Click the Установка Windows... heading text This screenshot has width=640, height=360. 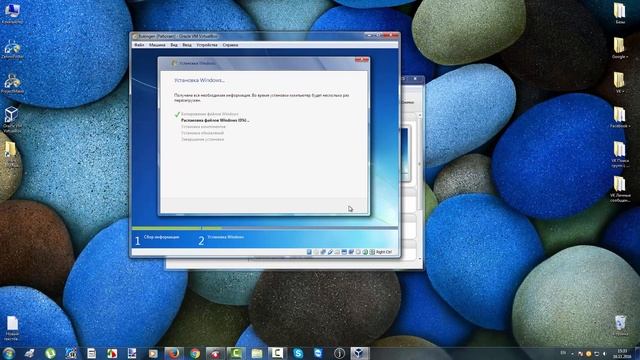[200, 80]
